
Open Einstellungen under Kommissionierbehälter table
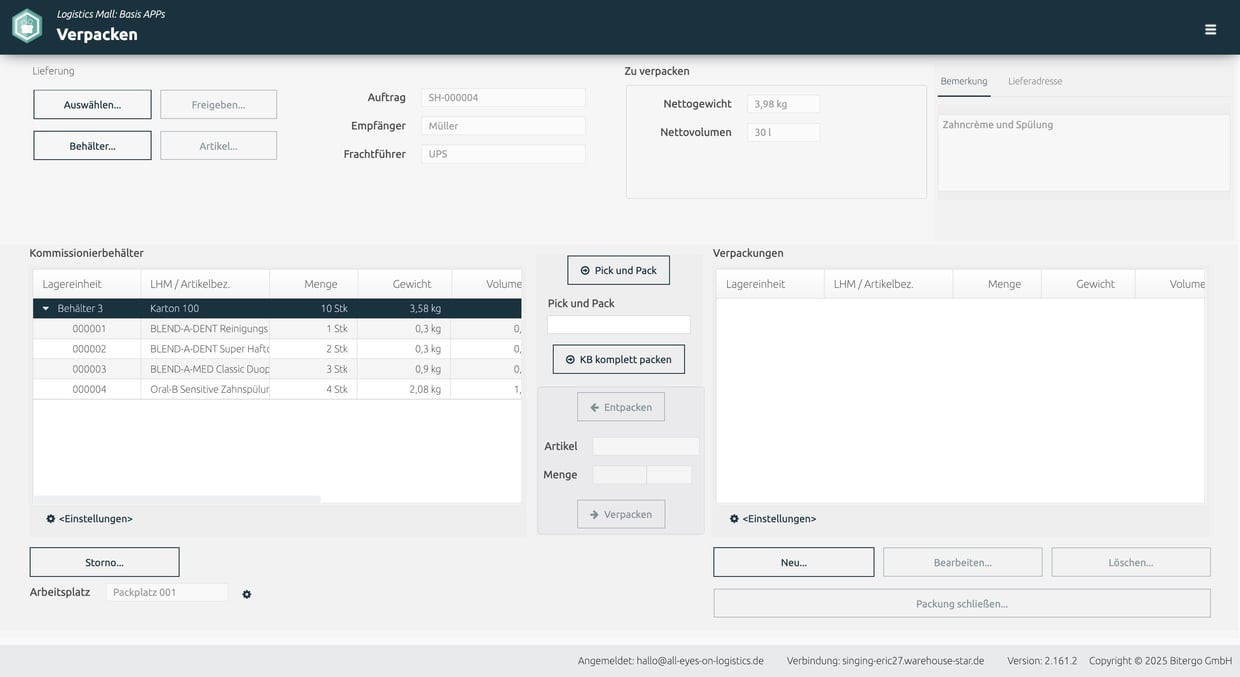(x=89, y=519)
